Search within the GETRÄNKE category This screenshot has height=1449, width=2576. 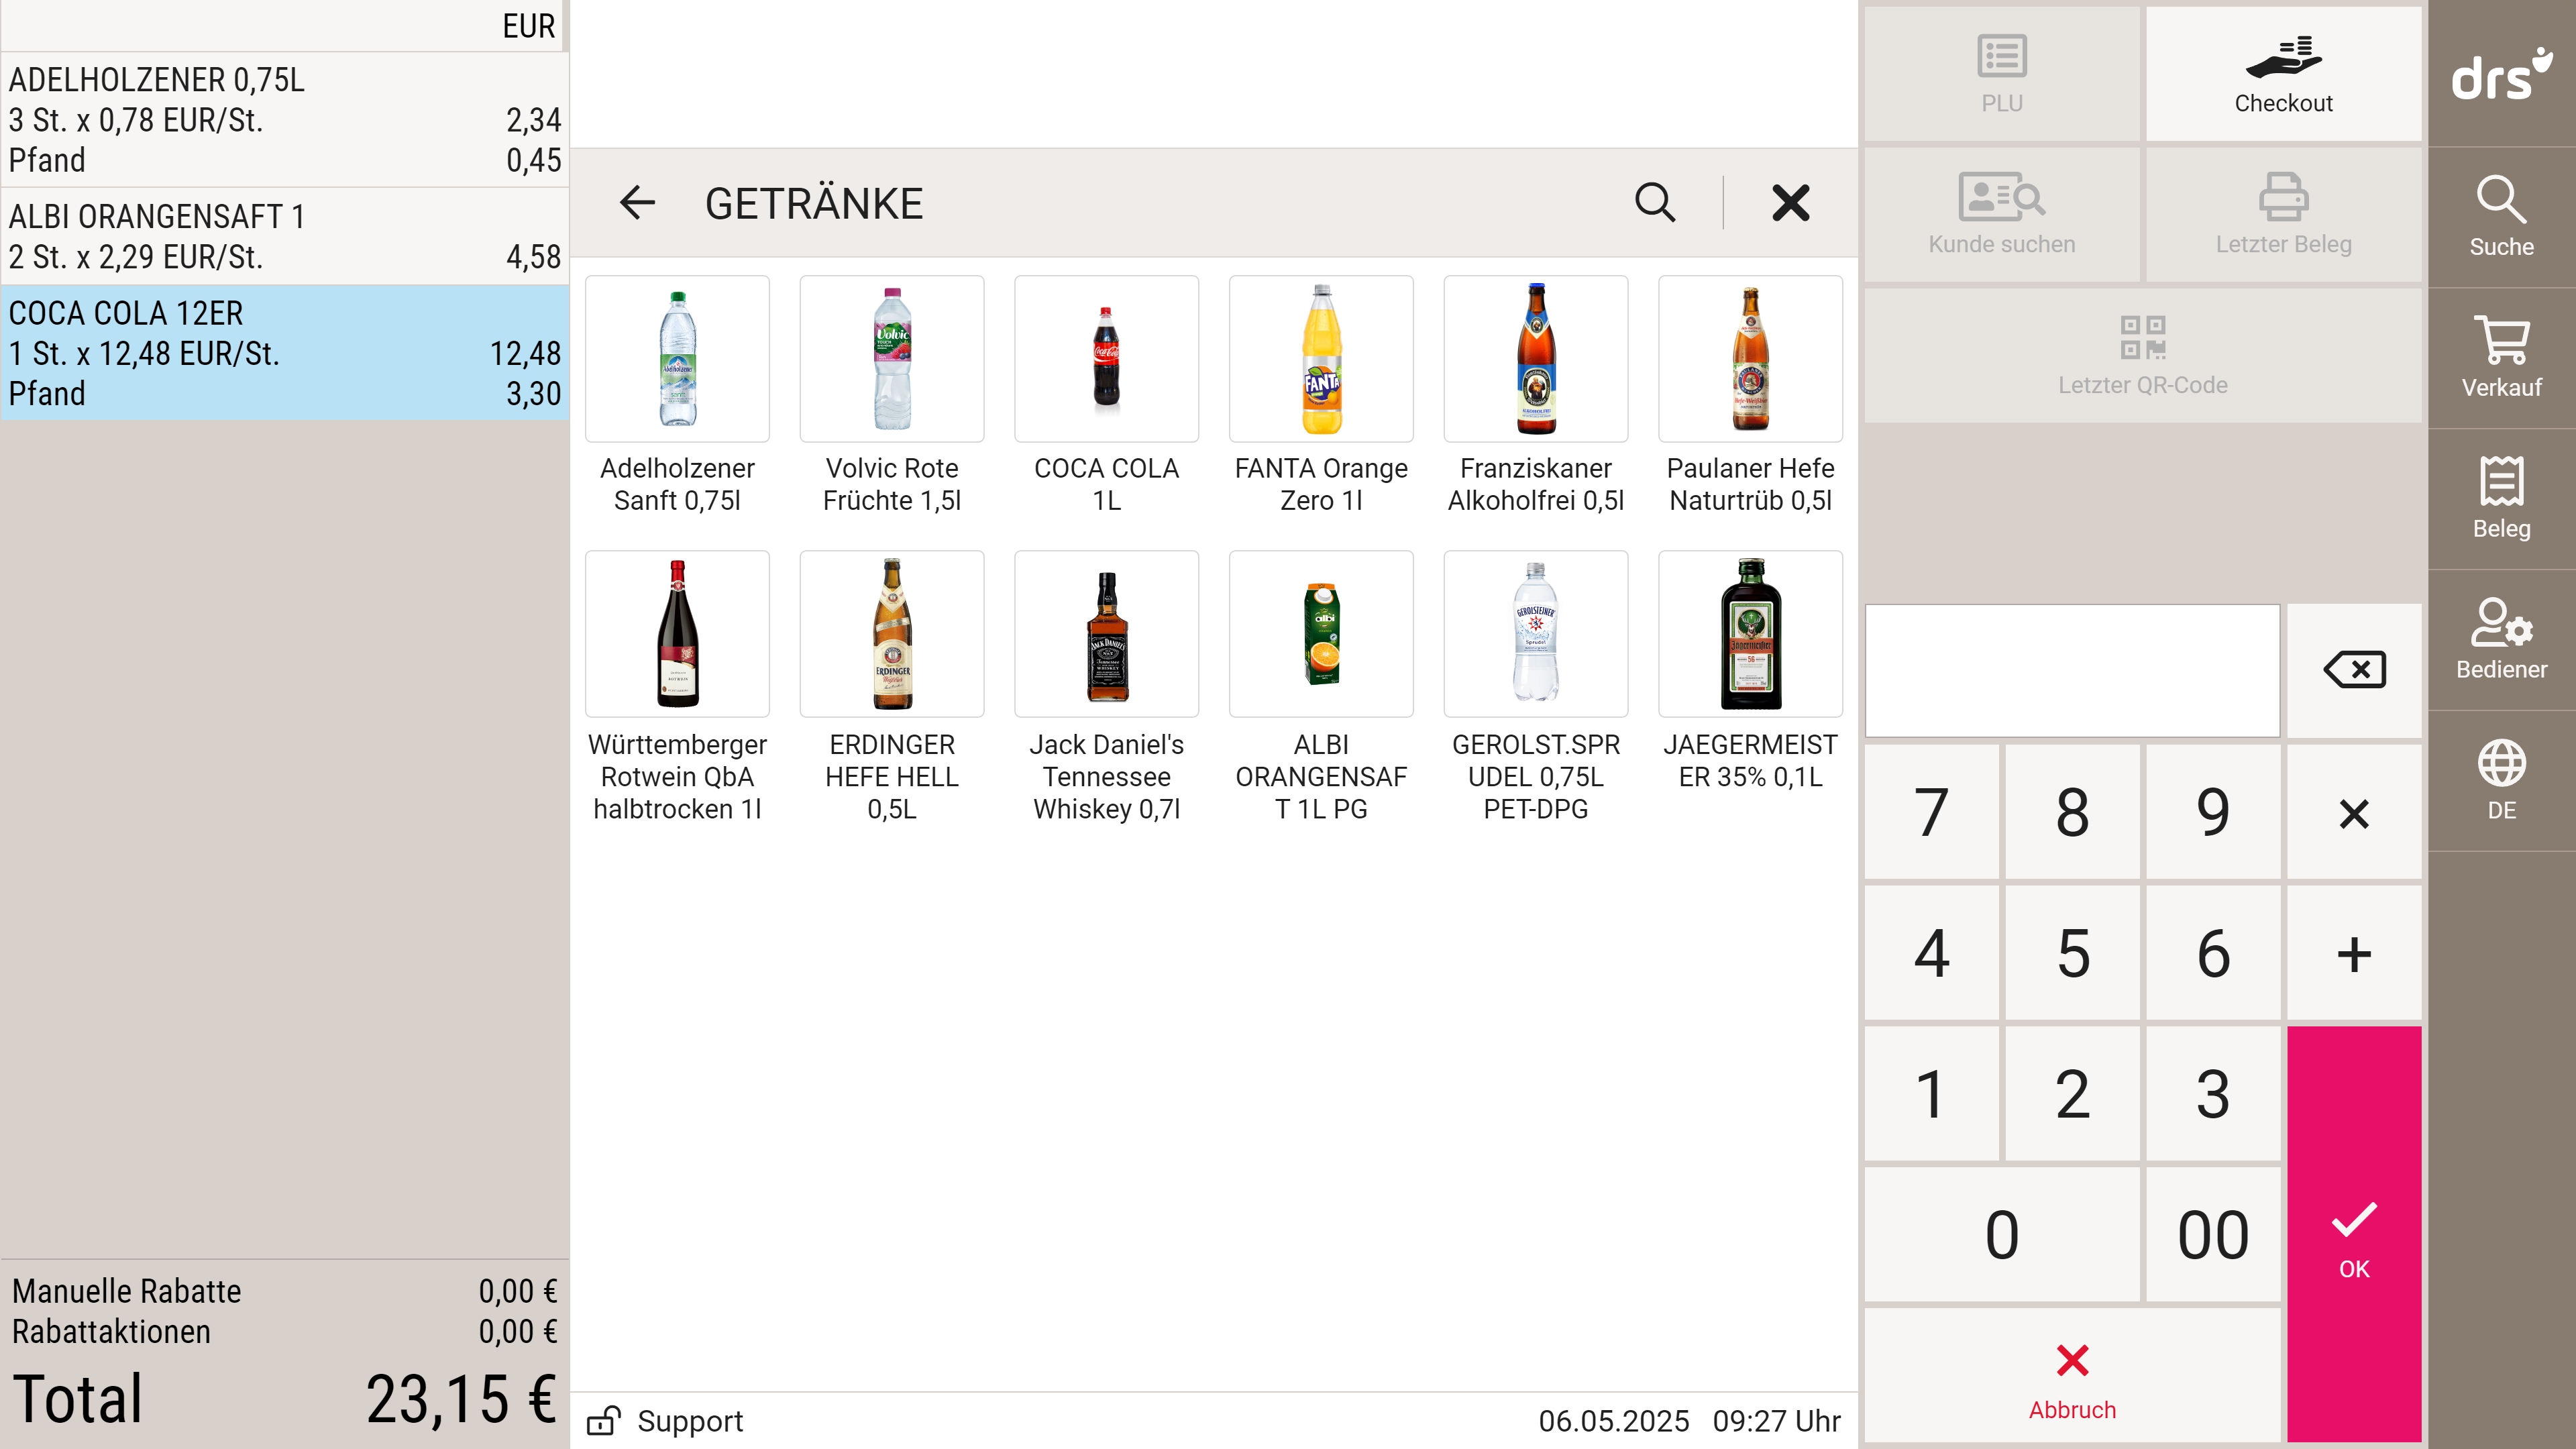tap(1654, 203)
